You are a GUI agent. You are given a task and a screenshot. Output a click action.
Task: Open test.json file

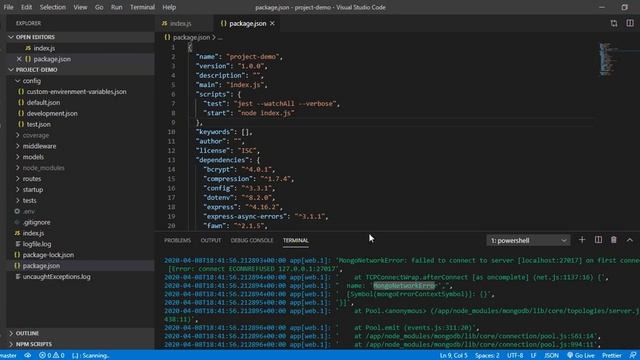[x=38, y=124]
